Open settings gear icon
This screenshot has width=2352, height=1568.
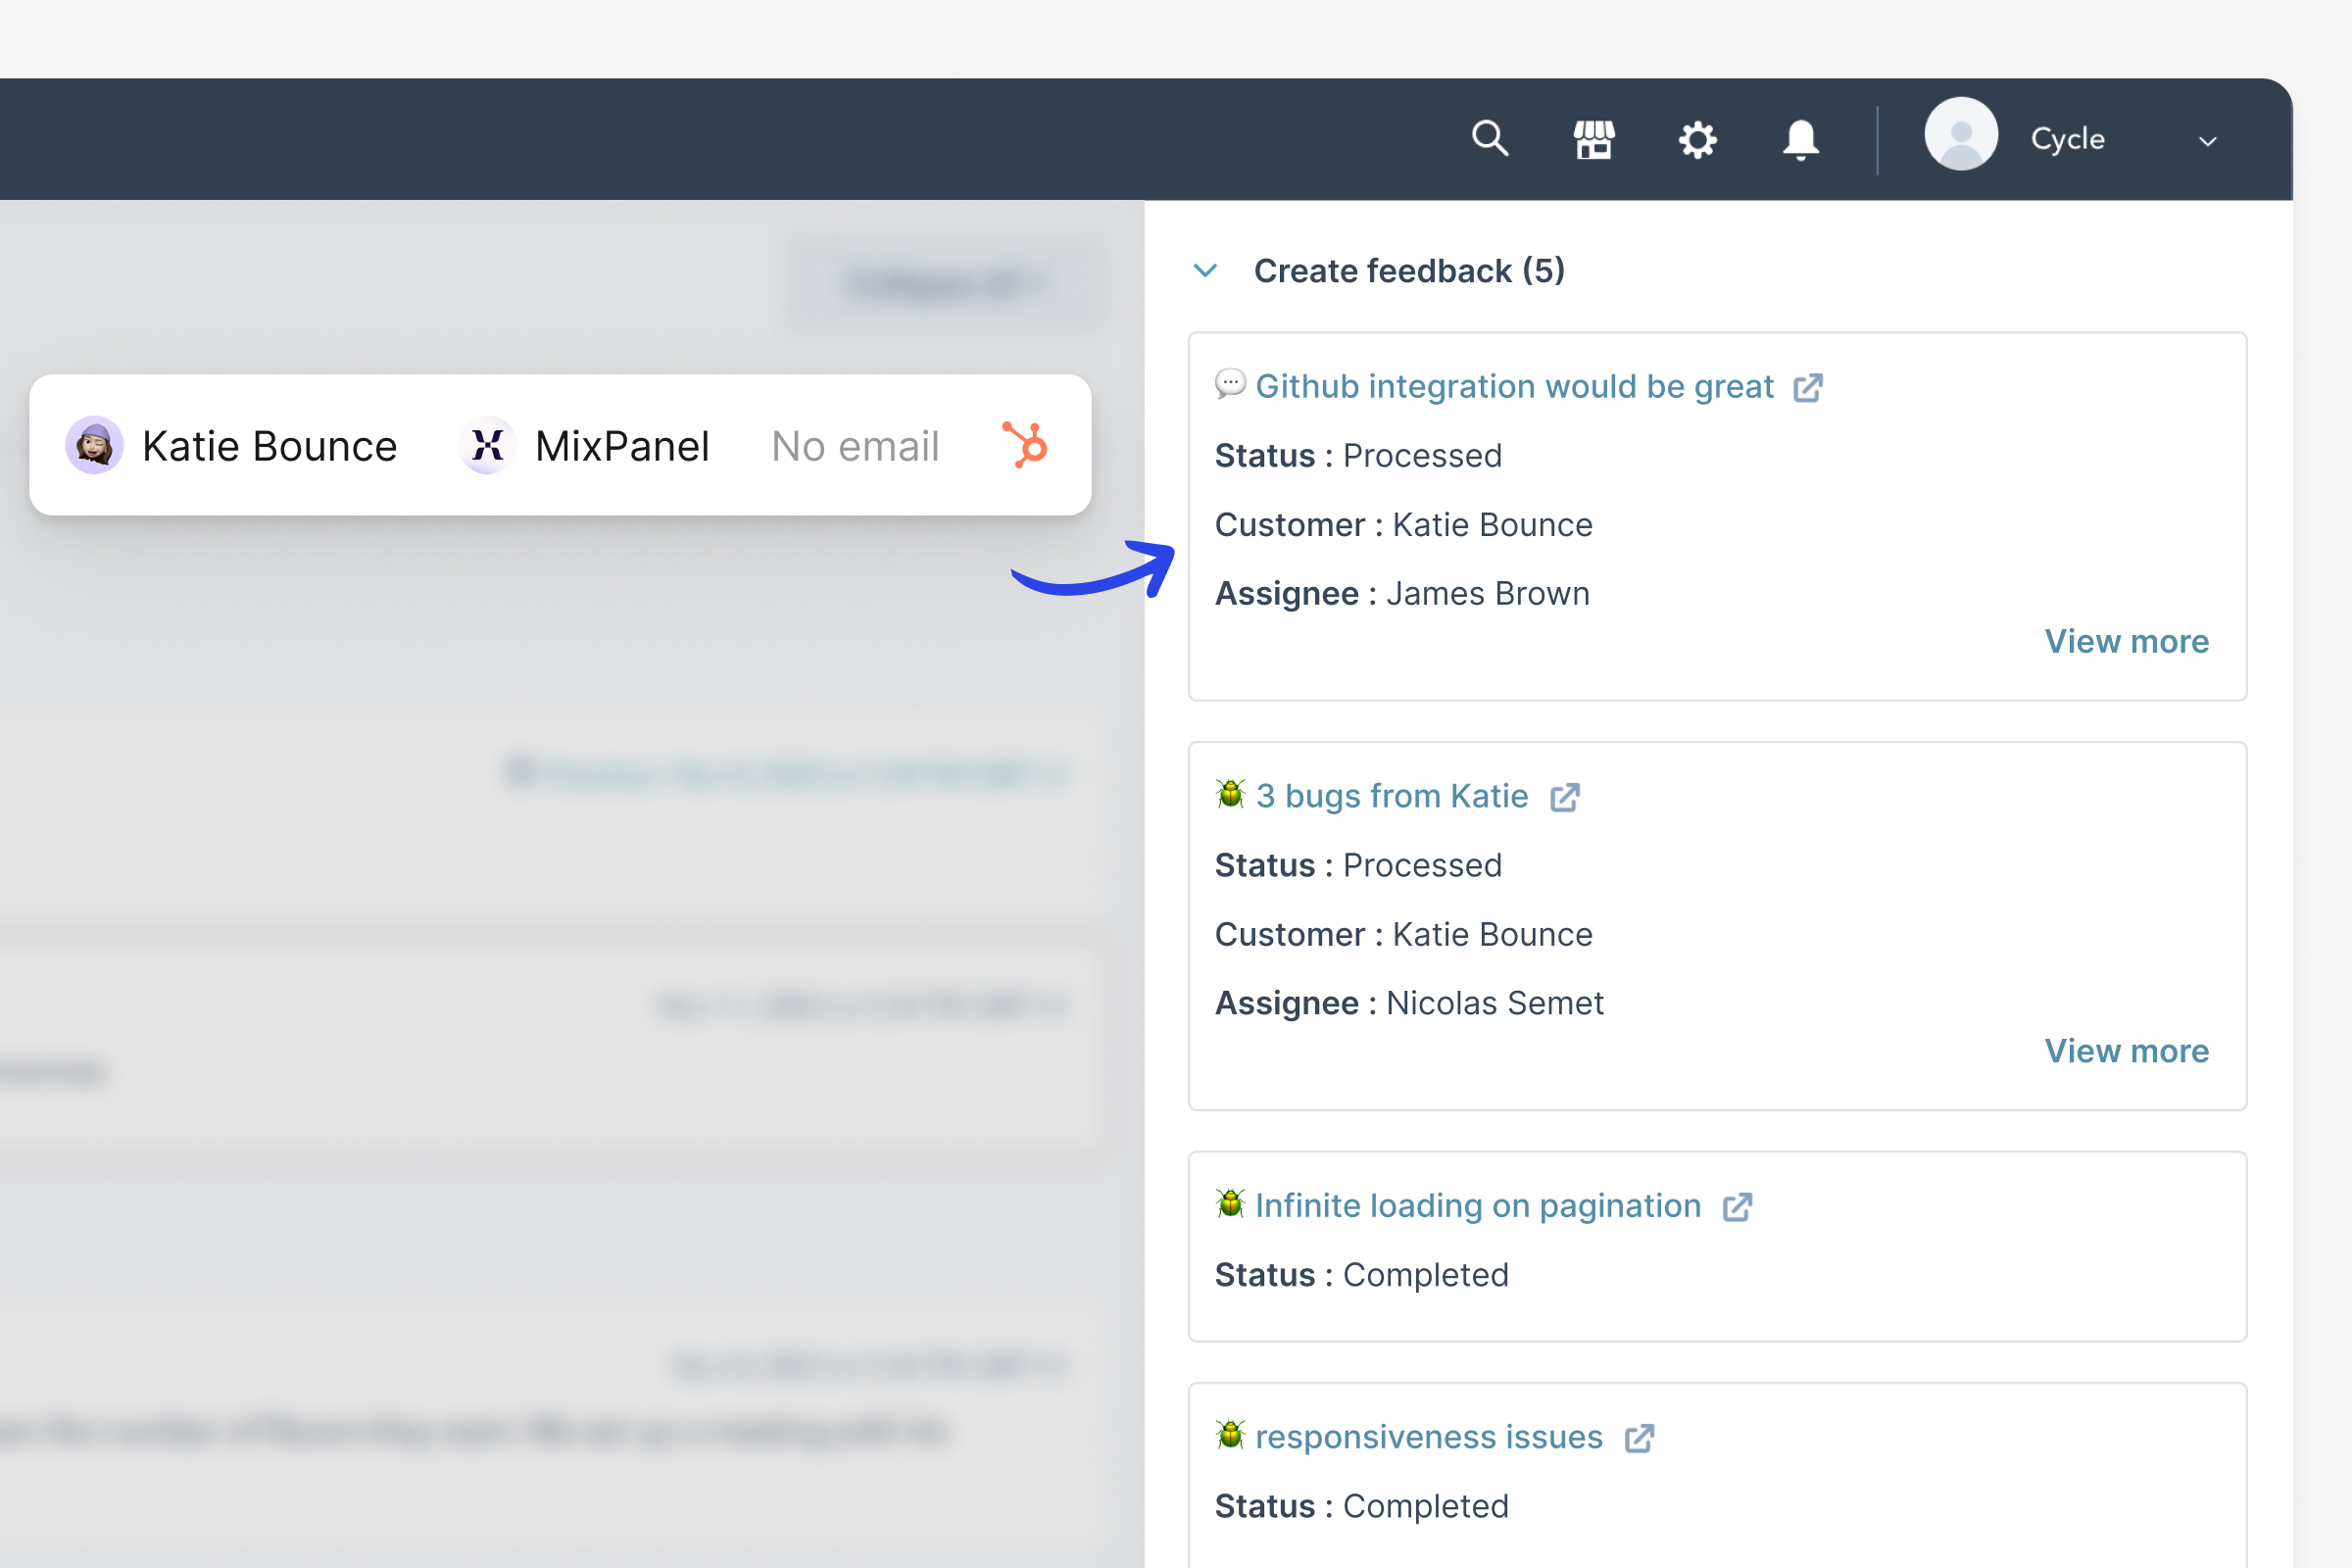pyautogui.click(x=1697, y=139)
